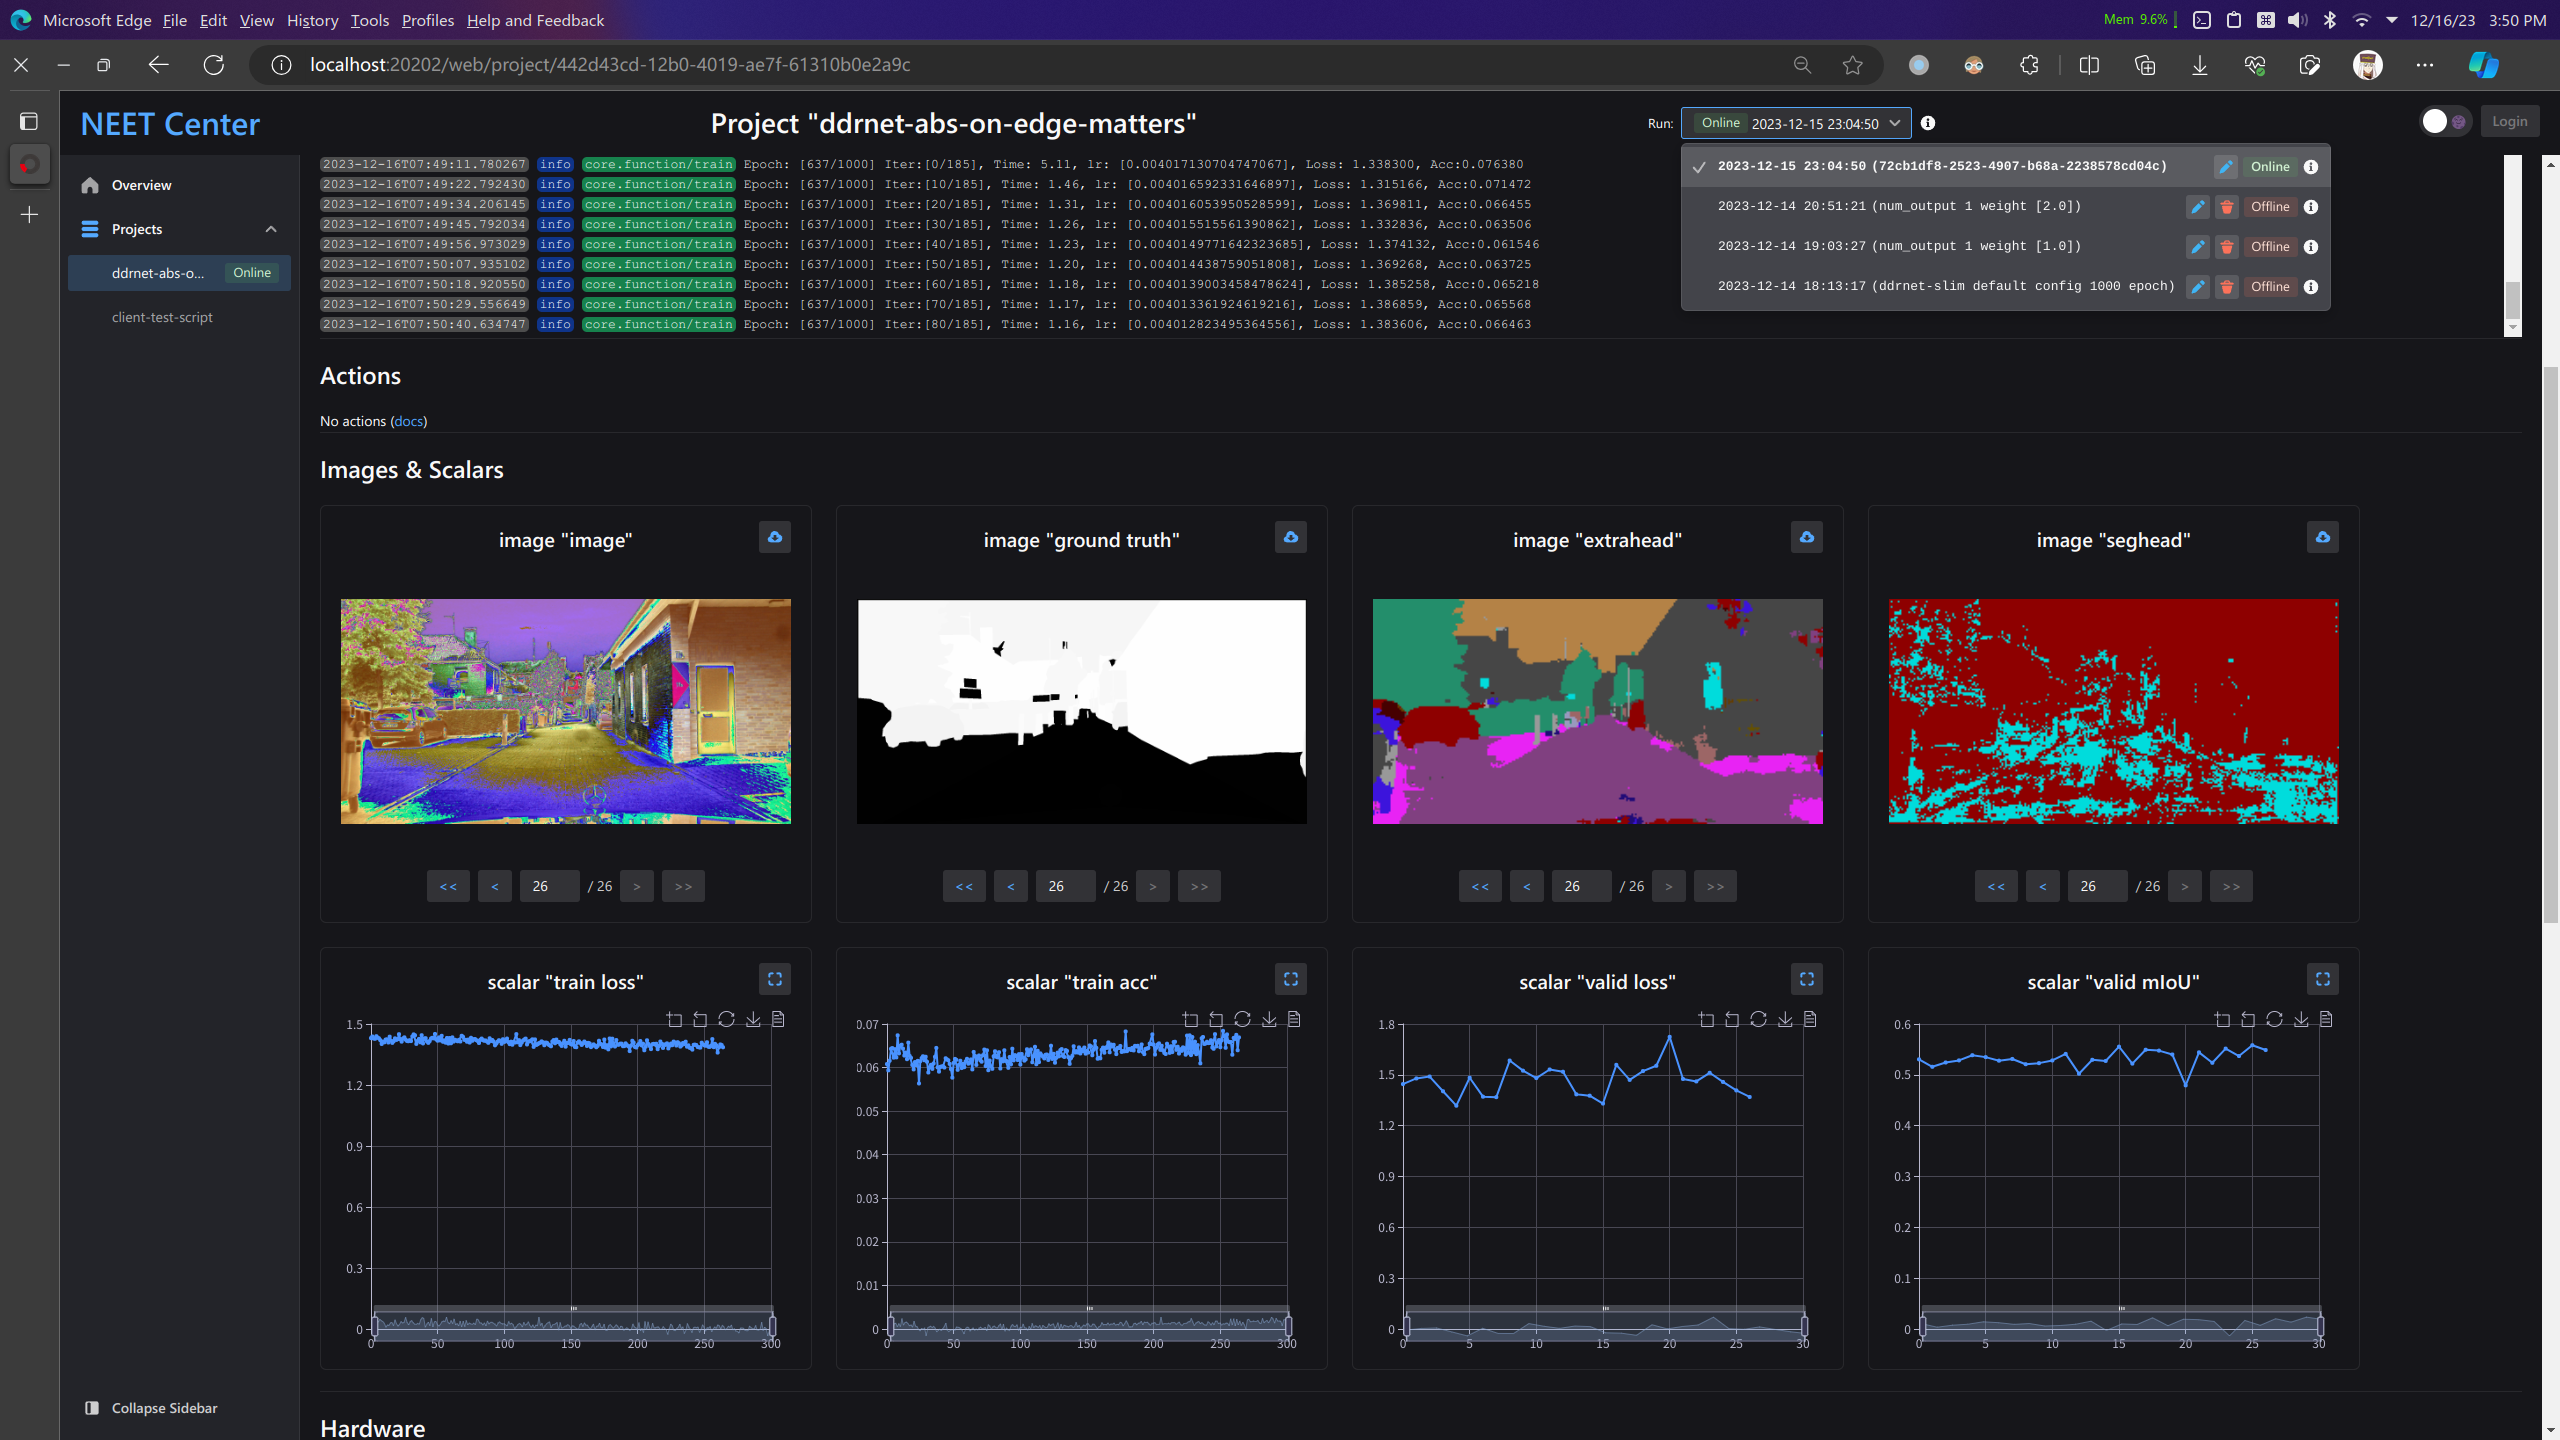Open Bluetooth status in menu bar

coord(2330,20)
